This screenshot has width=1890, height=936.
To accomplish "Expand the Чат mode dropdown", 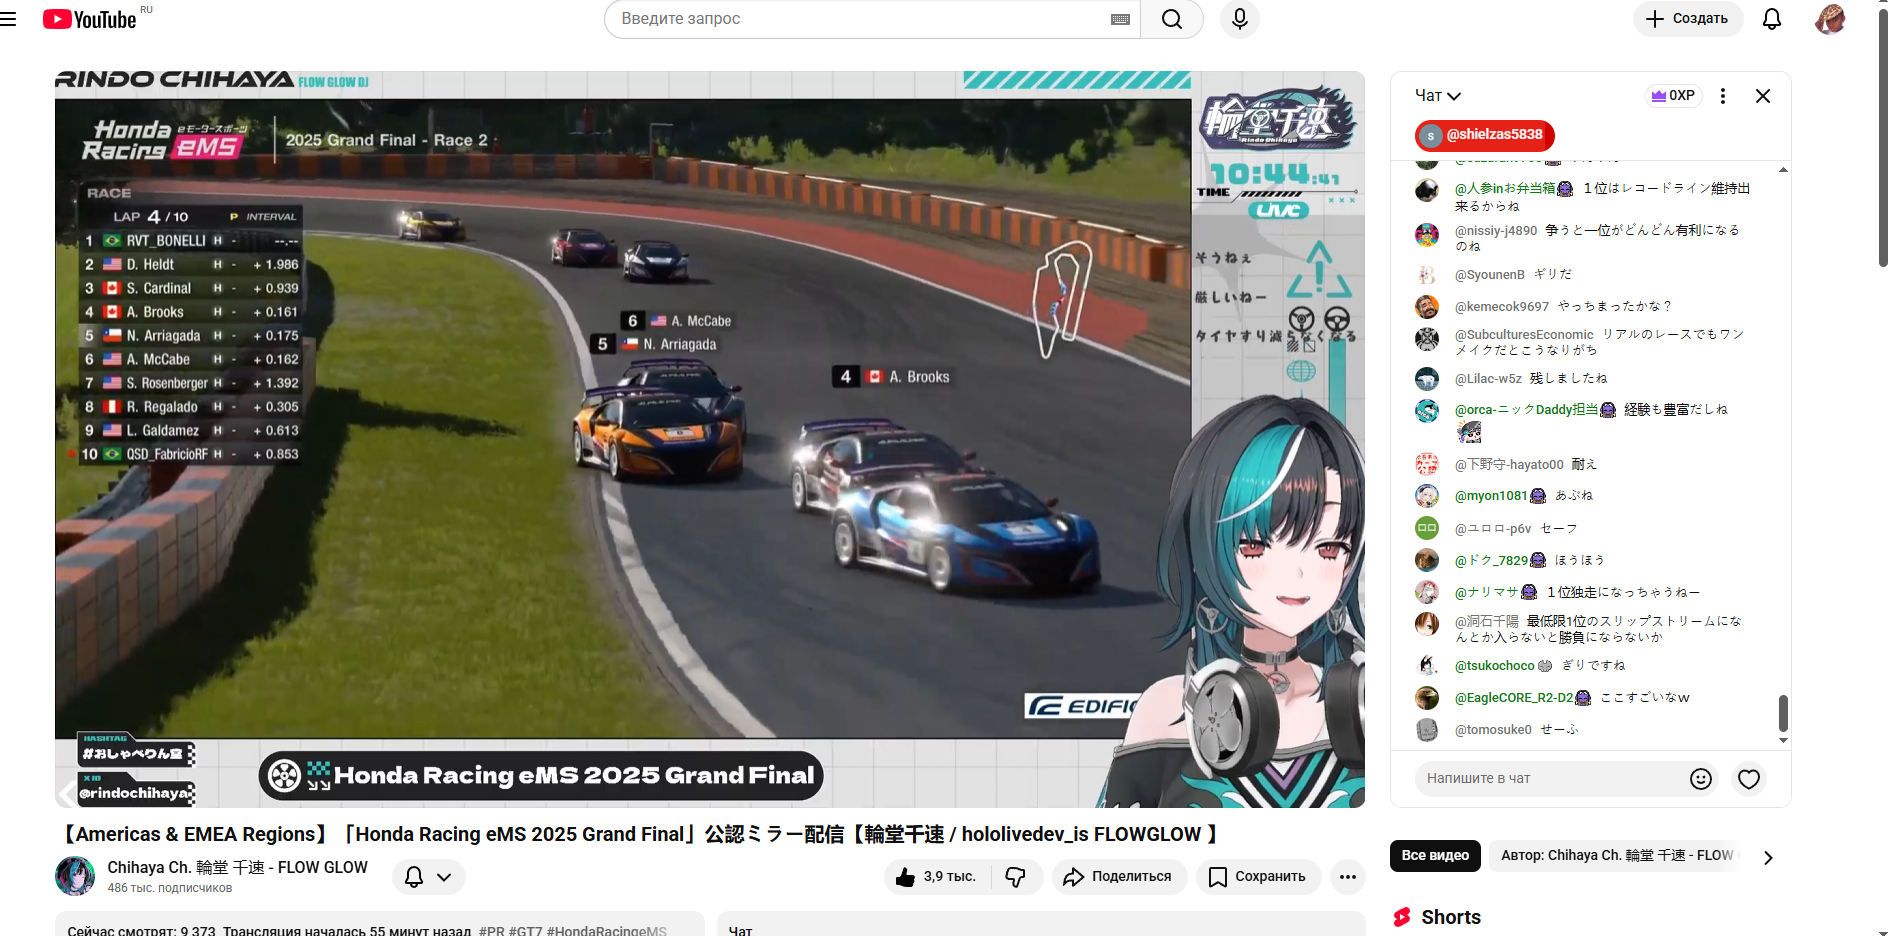I will 1438,96.
